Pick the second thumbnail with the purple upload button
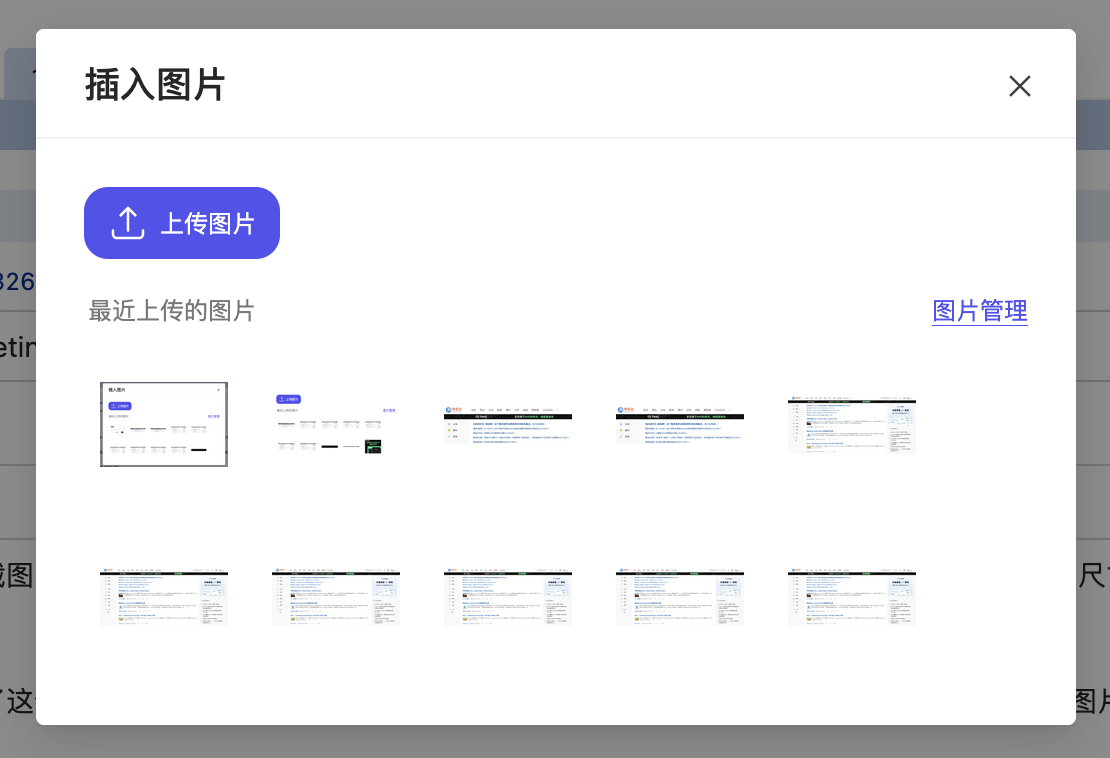This screenshot has width=1110, height=758. click(x=336, y=424)
